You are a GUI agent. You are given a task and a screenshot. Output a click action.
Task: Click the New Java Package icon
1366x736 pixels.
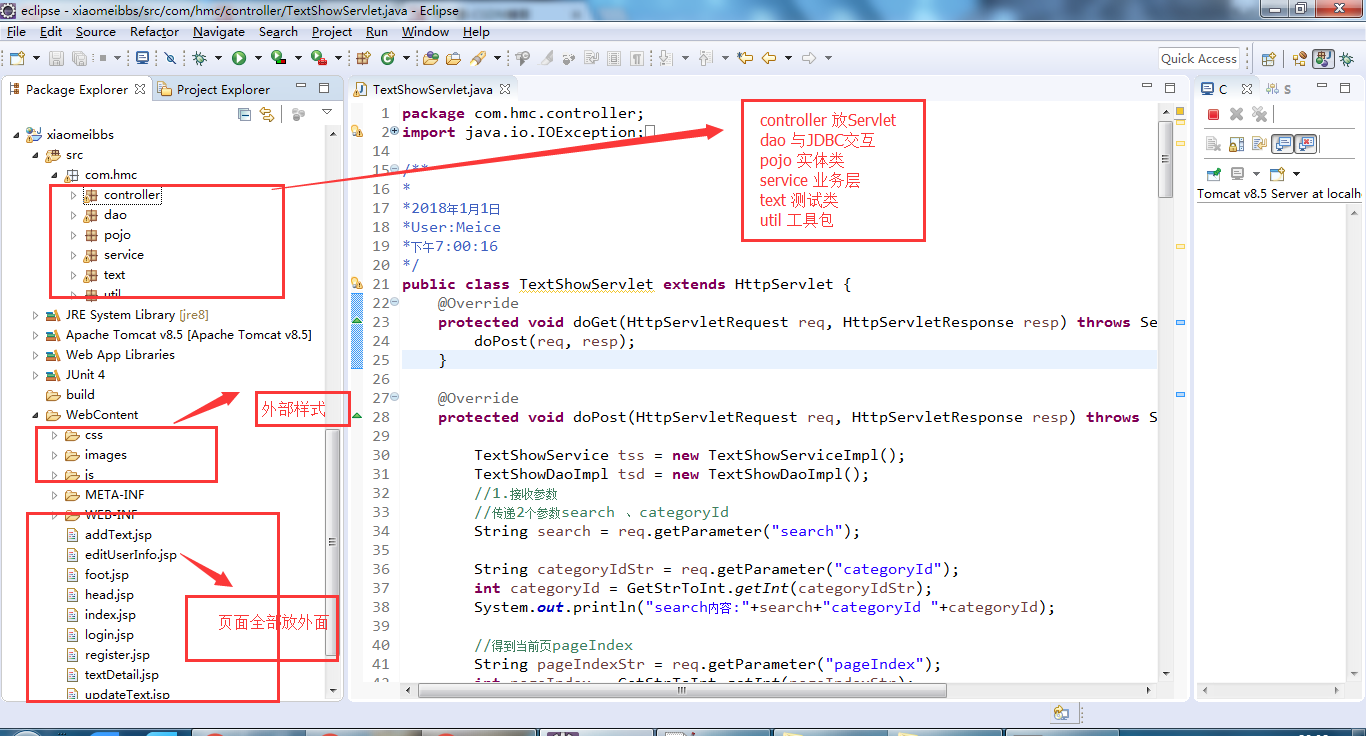coord(363,59)
